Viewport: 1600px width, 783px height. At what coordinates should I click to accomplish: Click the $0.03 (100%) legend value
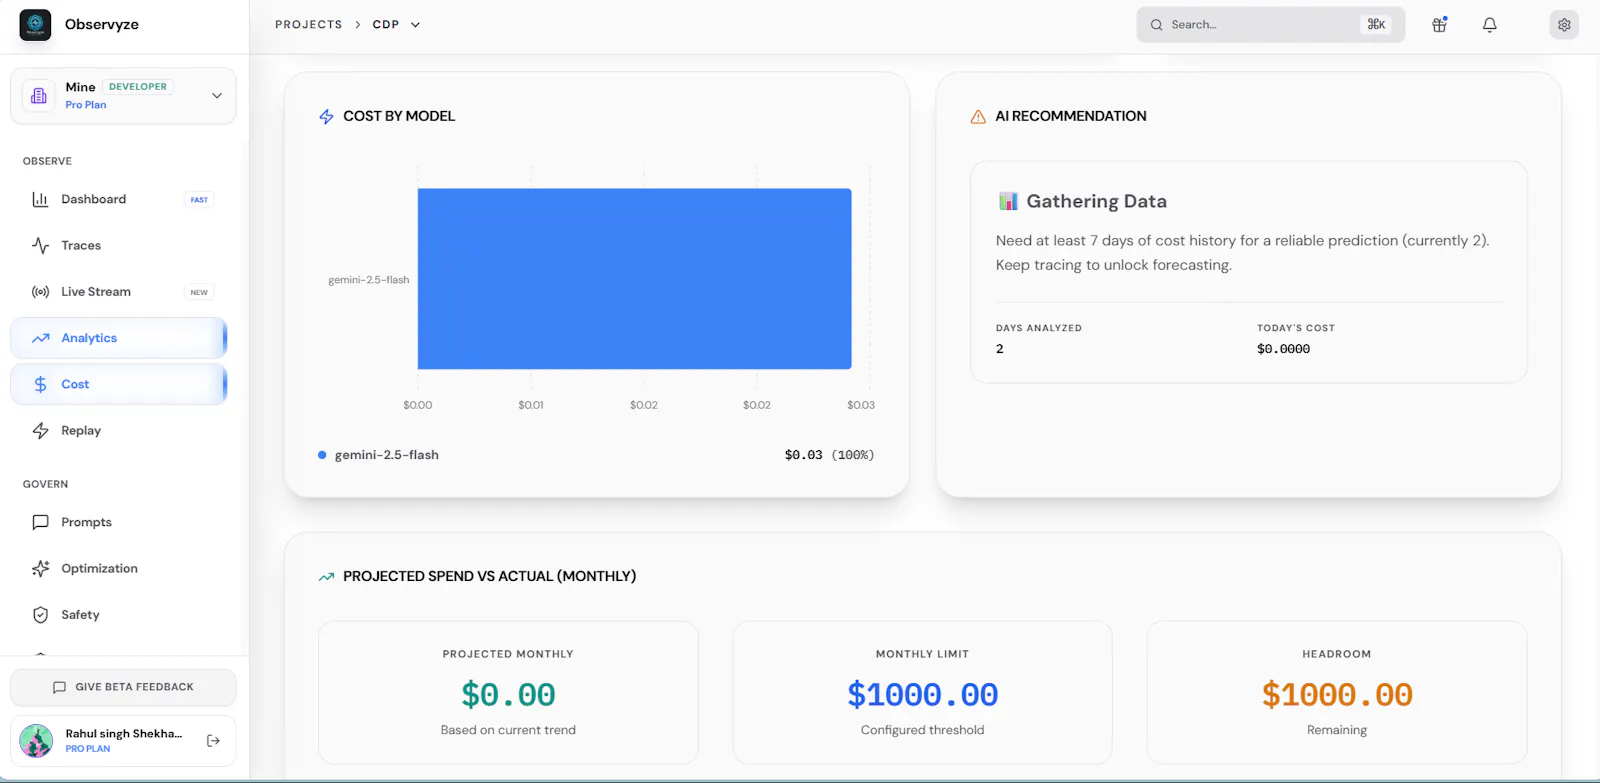click(x=829, y=455)
